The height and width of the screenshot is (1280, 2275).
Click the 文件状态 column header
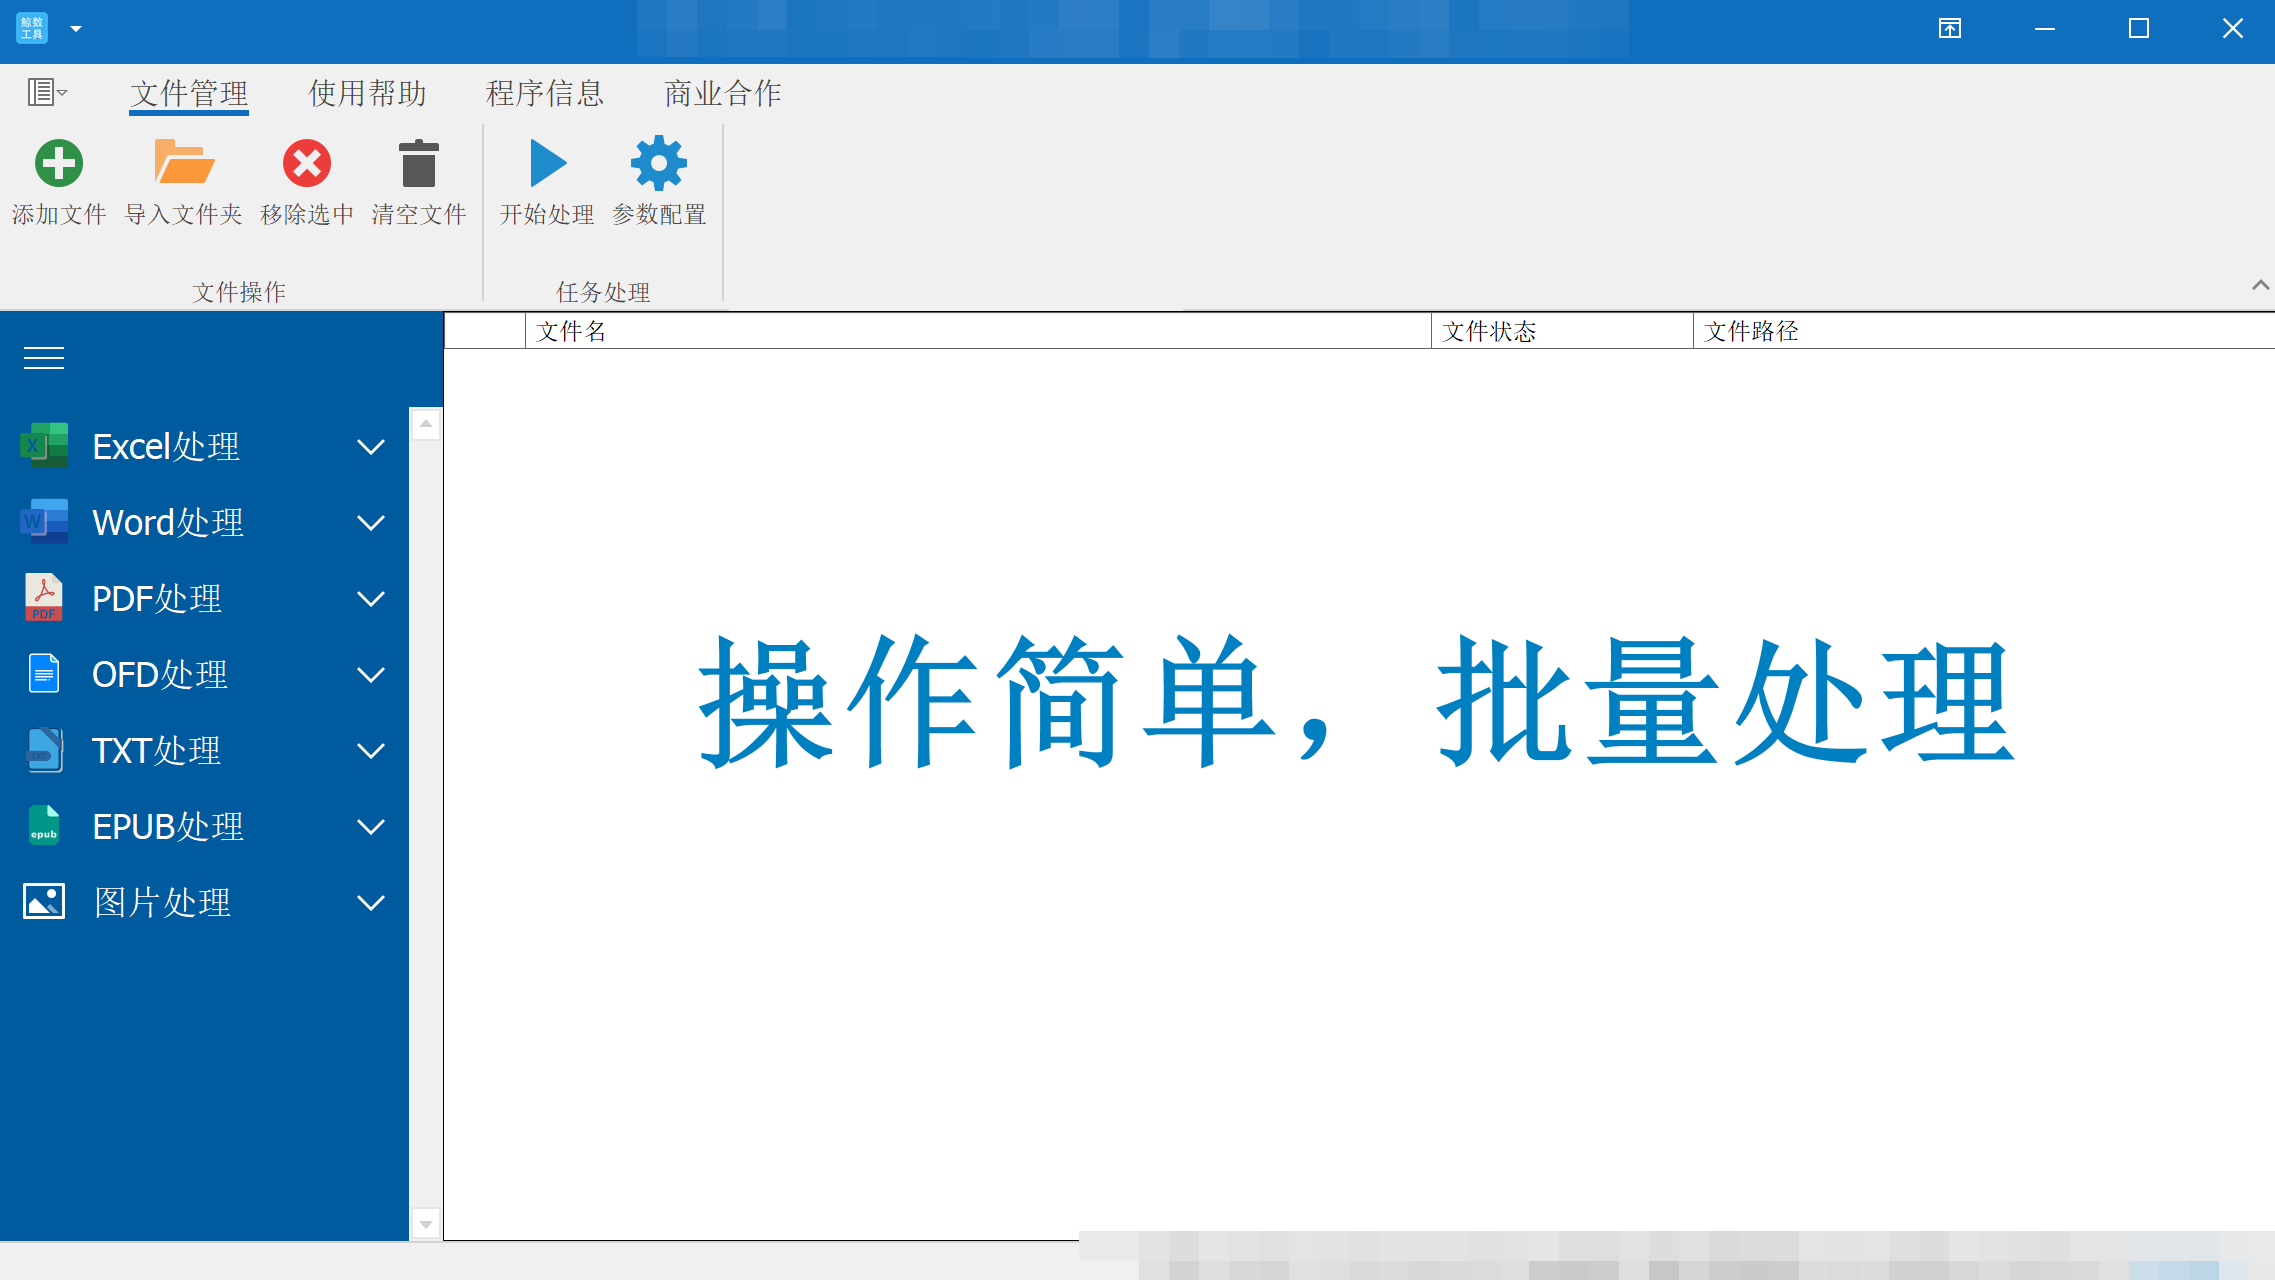click(x=1562, y=331)
